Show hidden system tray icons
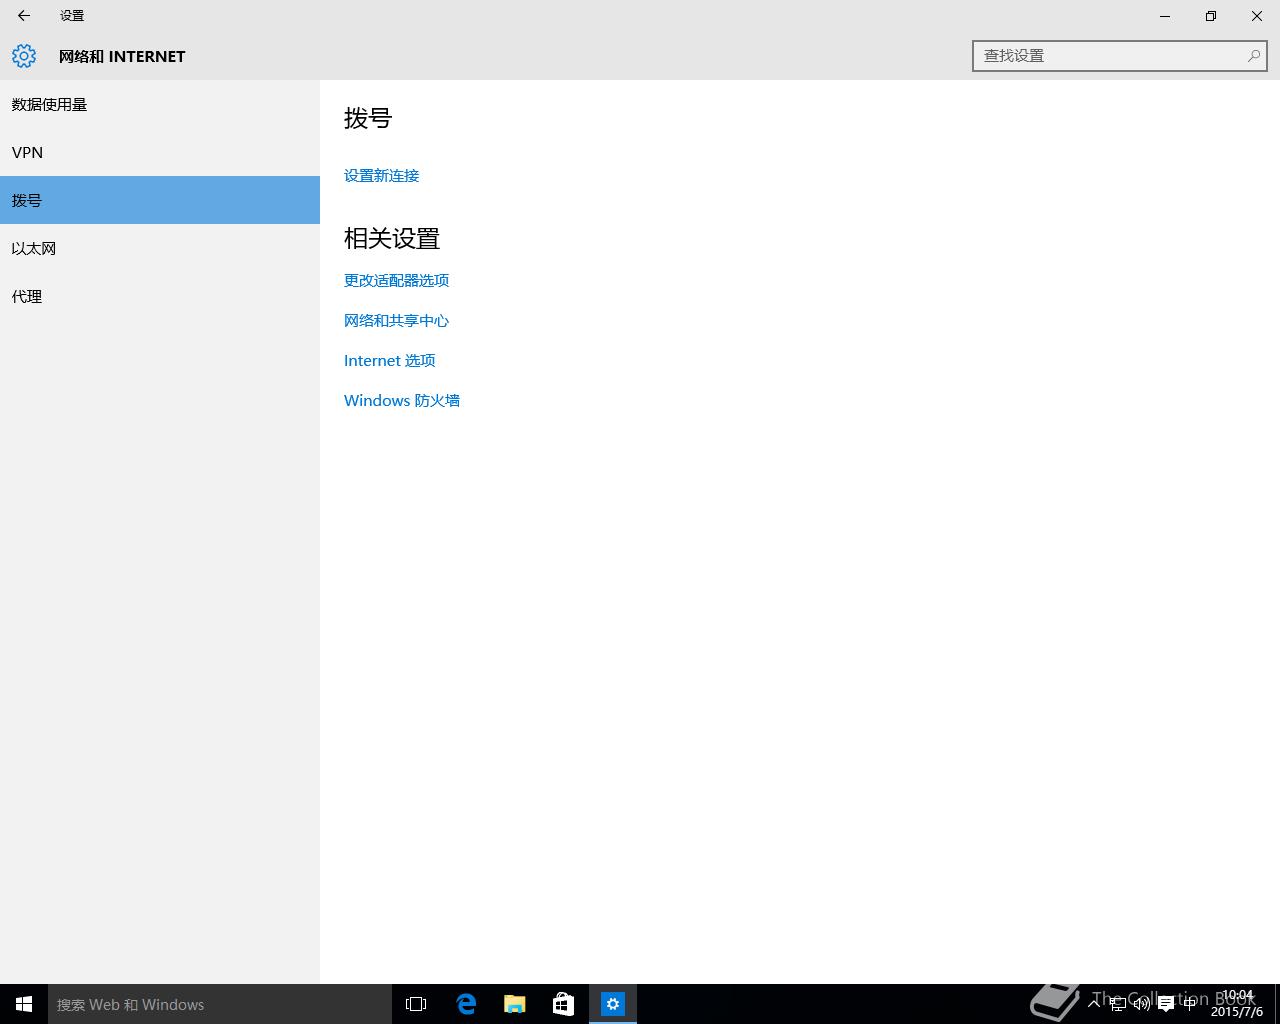The image size is (1280, 1024). coord(1094,1004)
